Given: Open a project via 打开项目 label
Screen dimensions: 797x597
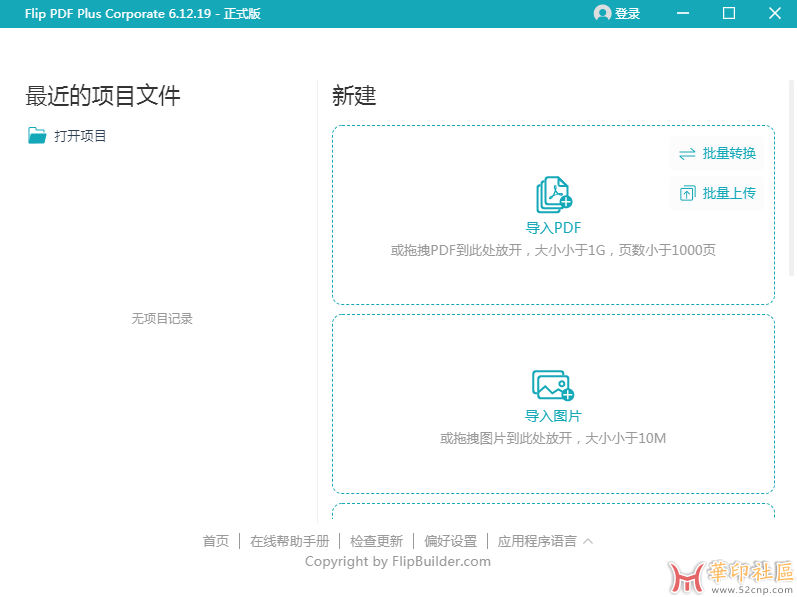Looking at the screenshot, I should pyautogui.click(x=80, y=136).
